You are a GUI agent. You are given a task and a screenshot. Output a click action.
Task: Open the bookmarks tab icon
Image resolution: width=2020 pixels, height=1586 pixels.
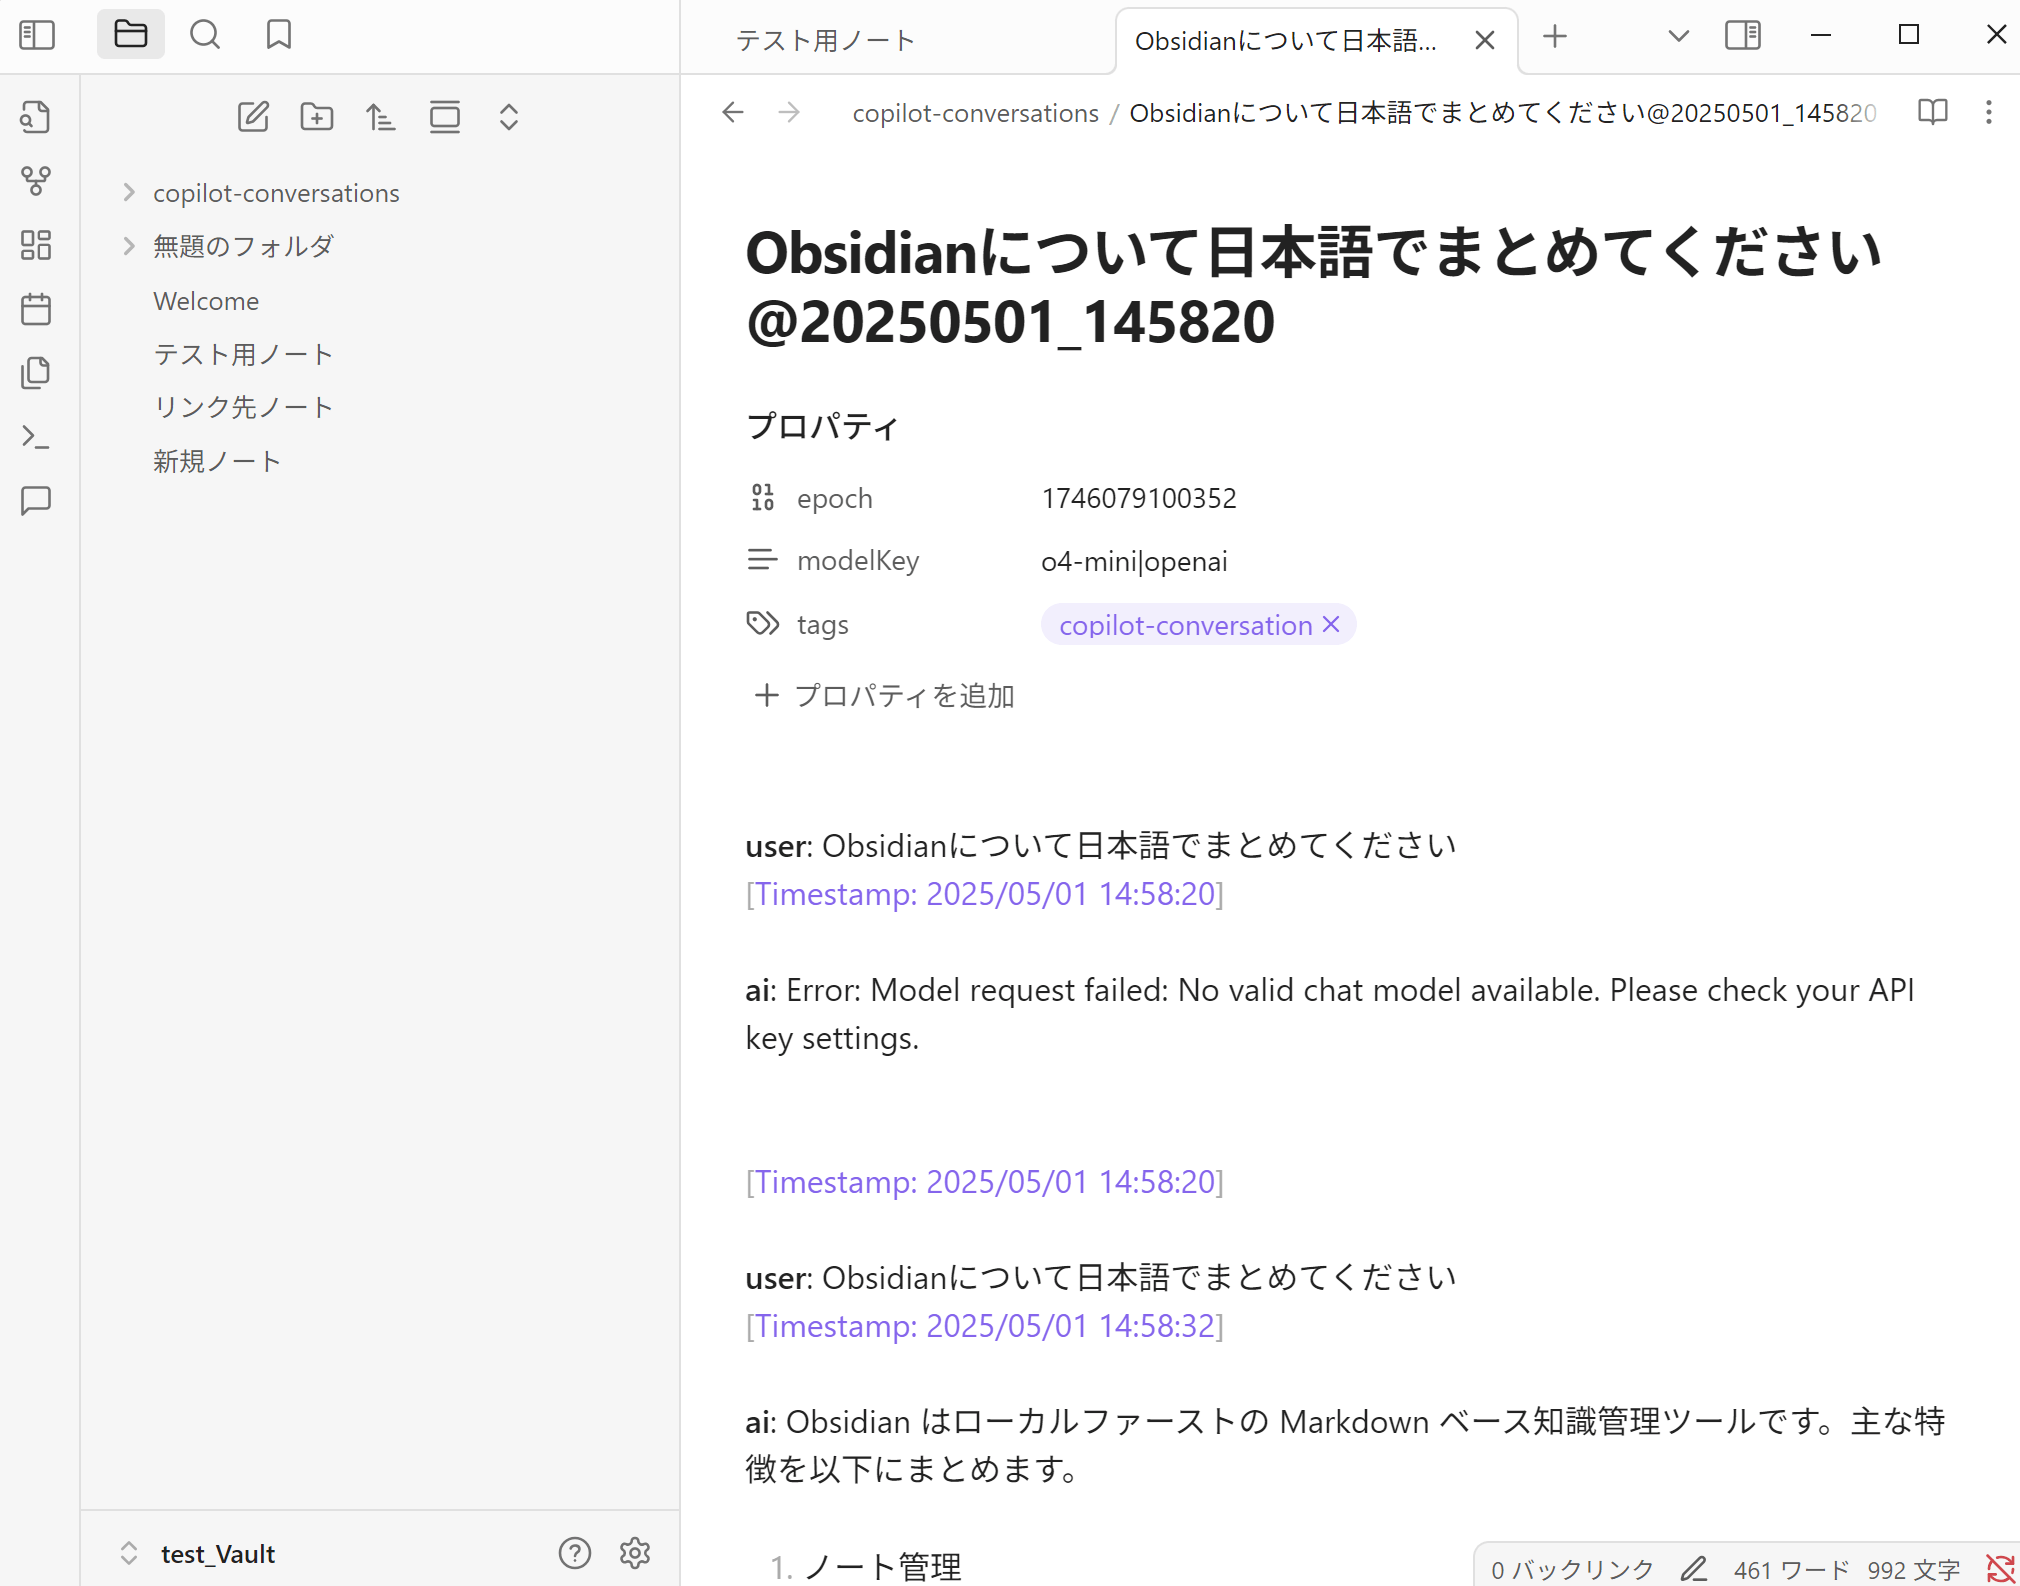279,35
